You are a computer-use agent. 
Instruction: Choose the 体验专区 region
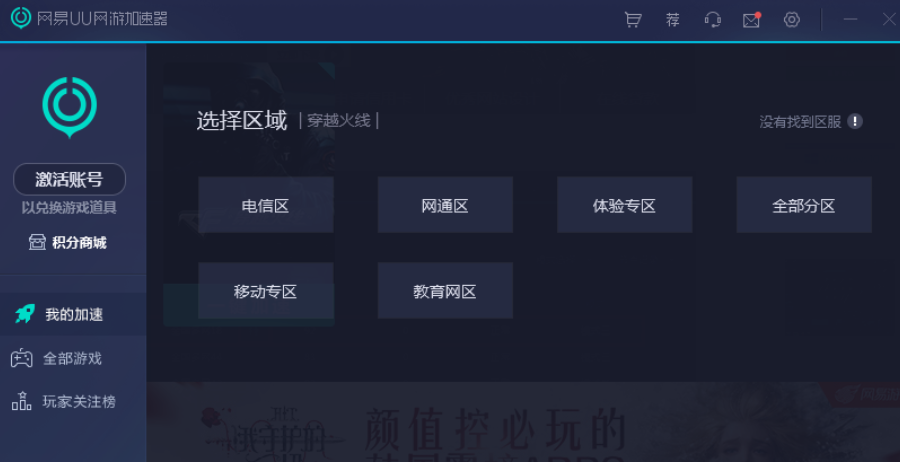click(x=624, y=205)
